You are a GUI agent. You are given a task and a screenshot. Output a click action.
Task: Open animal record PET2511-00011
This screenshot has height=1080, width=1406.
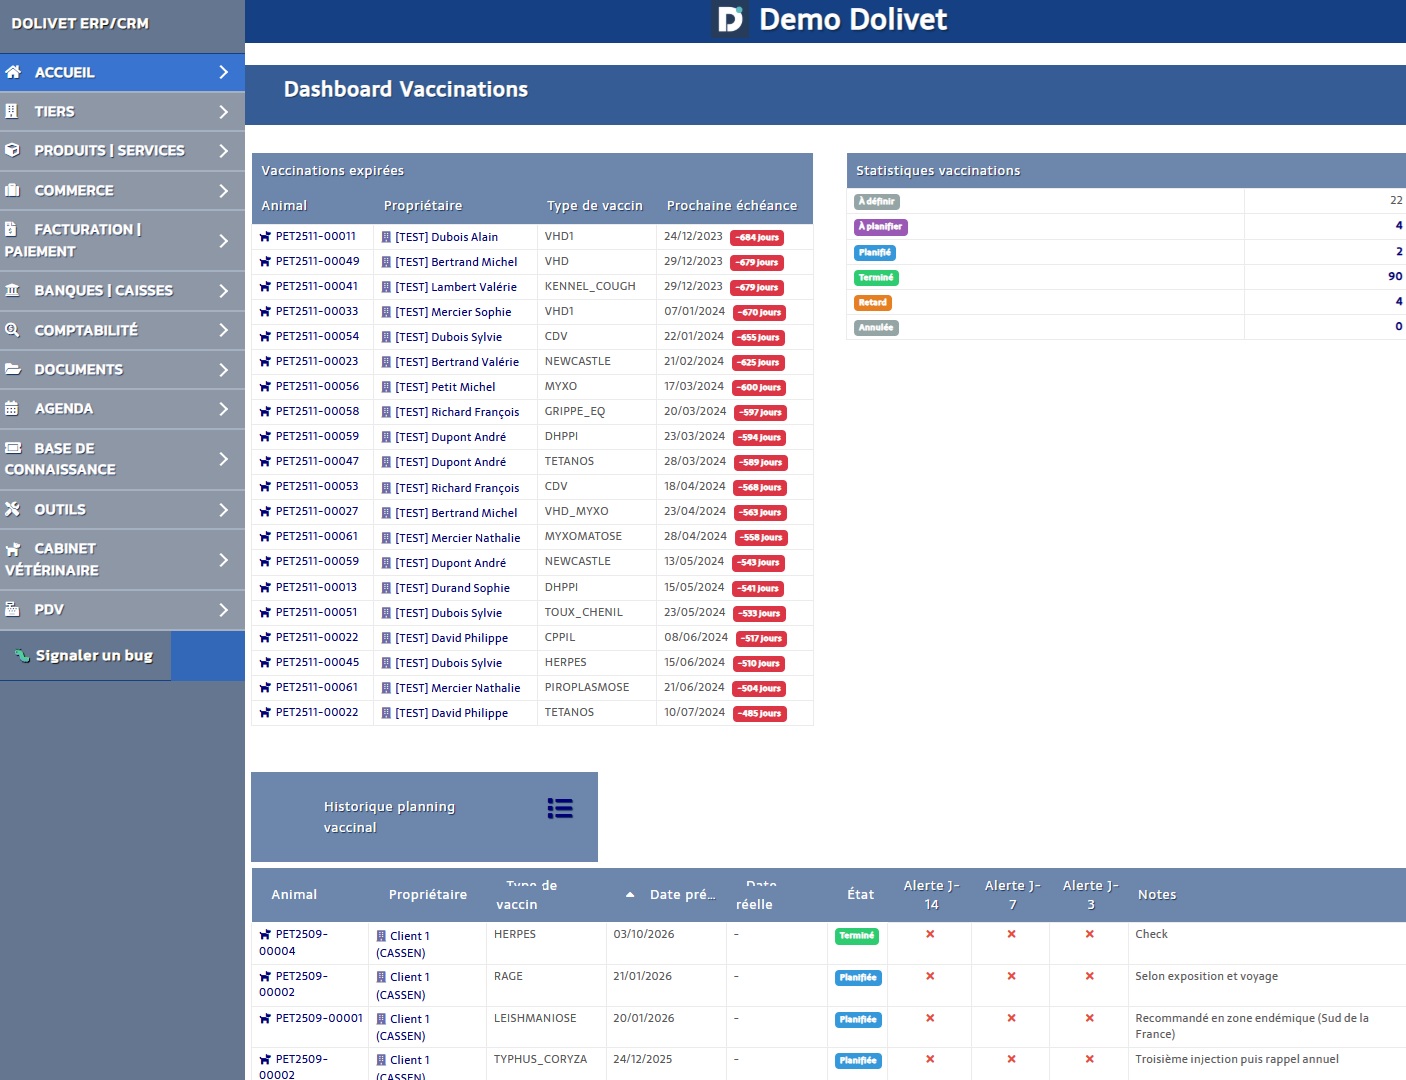tap(315, 237)
